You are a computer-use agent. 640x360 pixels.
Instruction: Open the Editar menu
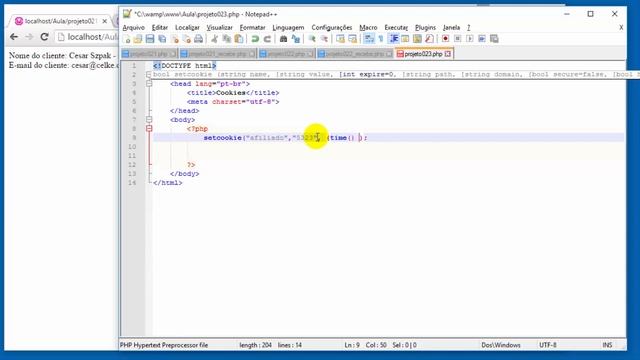pyautogui.click(x=160, y=27)
